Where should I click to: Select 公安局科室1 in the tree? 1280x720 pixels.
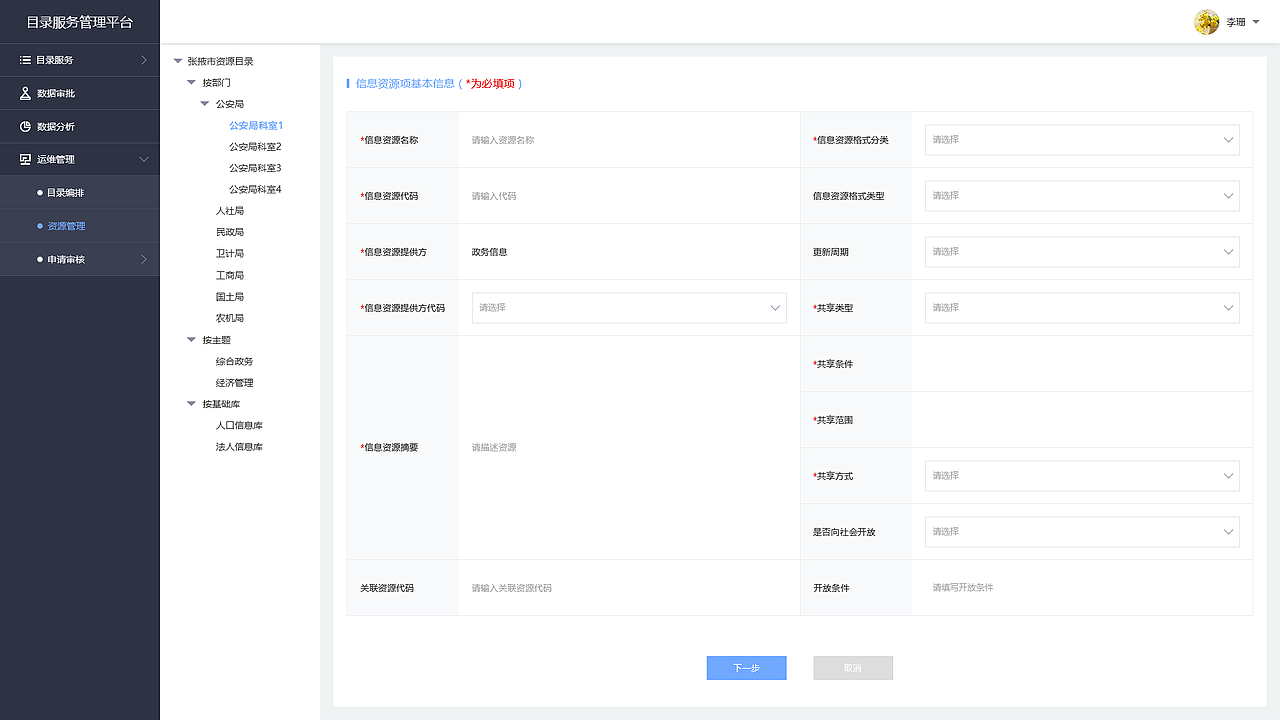(x=256, y=125)
